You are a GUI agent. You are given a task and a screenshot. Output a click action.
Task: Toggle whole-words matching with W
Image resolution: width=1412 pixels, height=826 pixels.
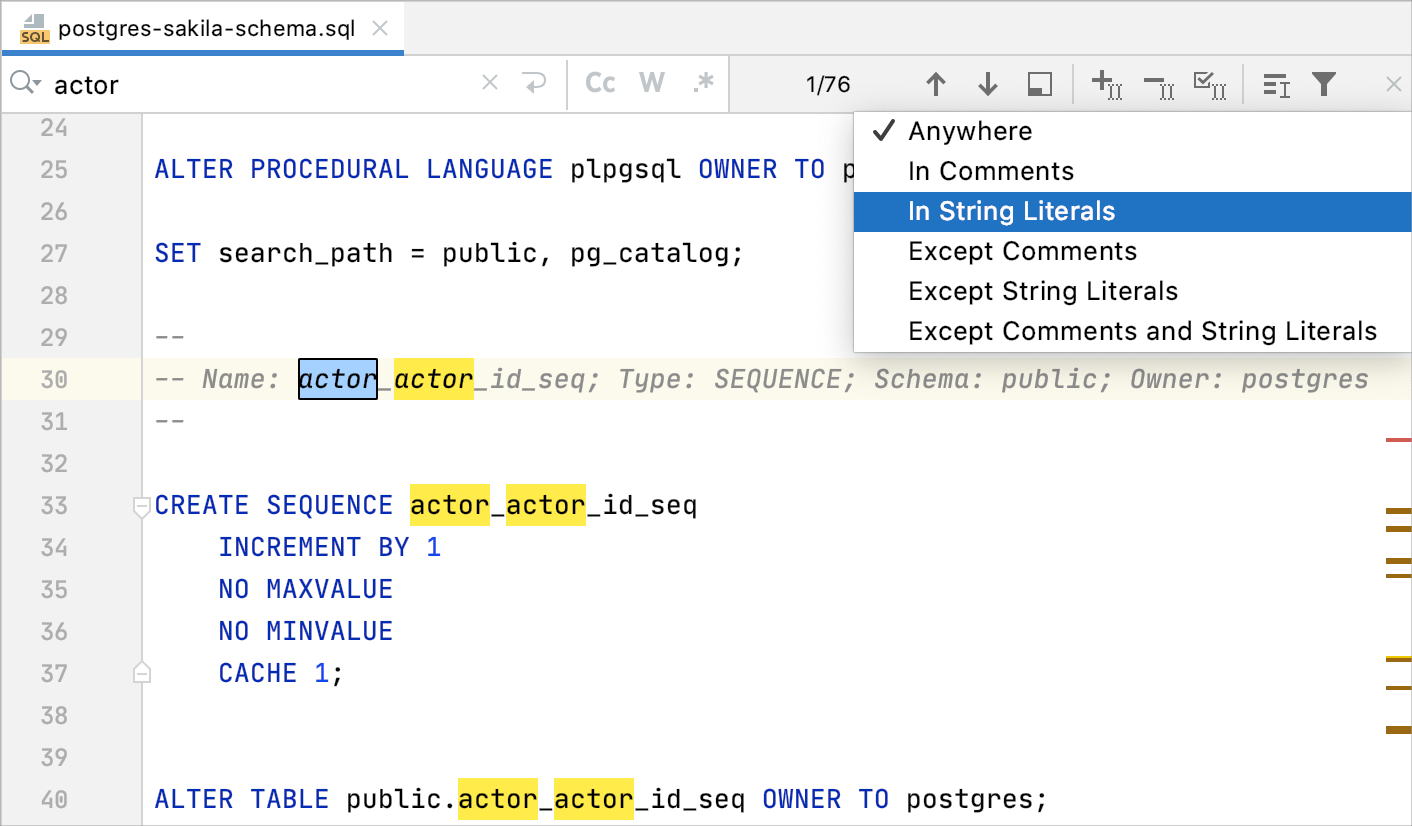[x=649, y=84]
